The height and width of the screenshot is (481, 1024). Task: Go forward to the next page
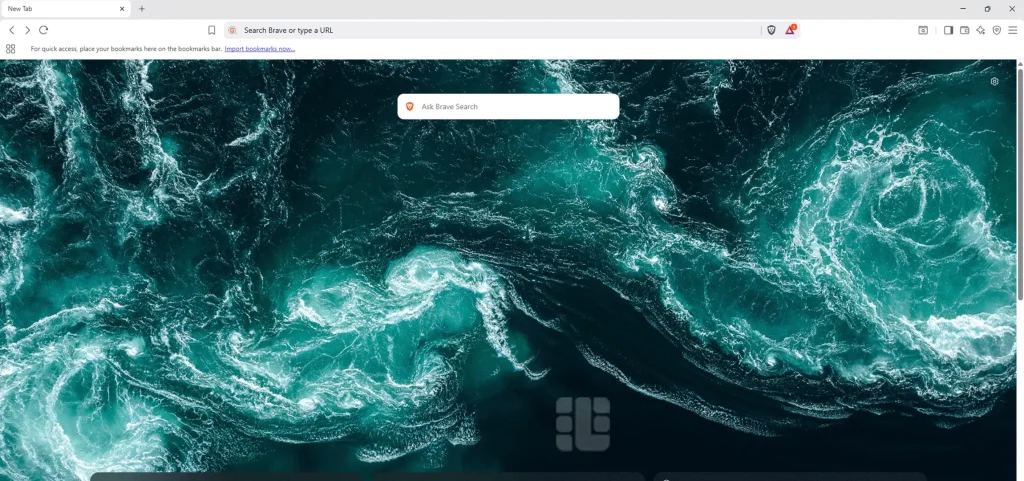click(27, 30)
